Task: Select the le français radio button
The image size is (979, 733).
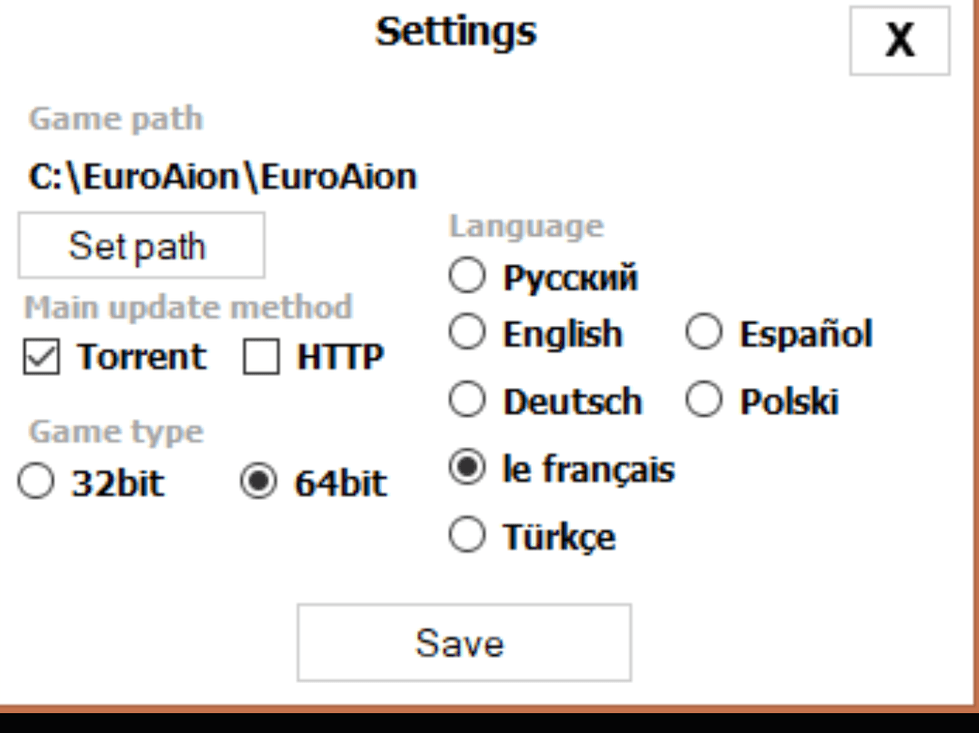Action: point(466,469)
